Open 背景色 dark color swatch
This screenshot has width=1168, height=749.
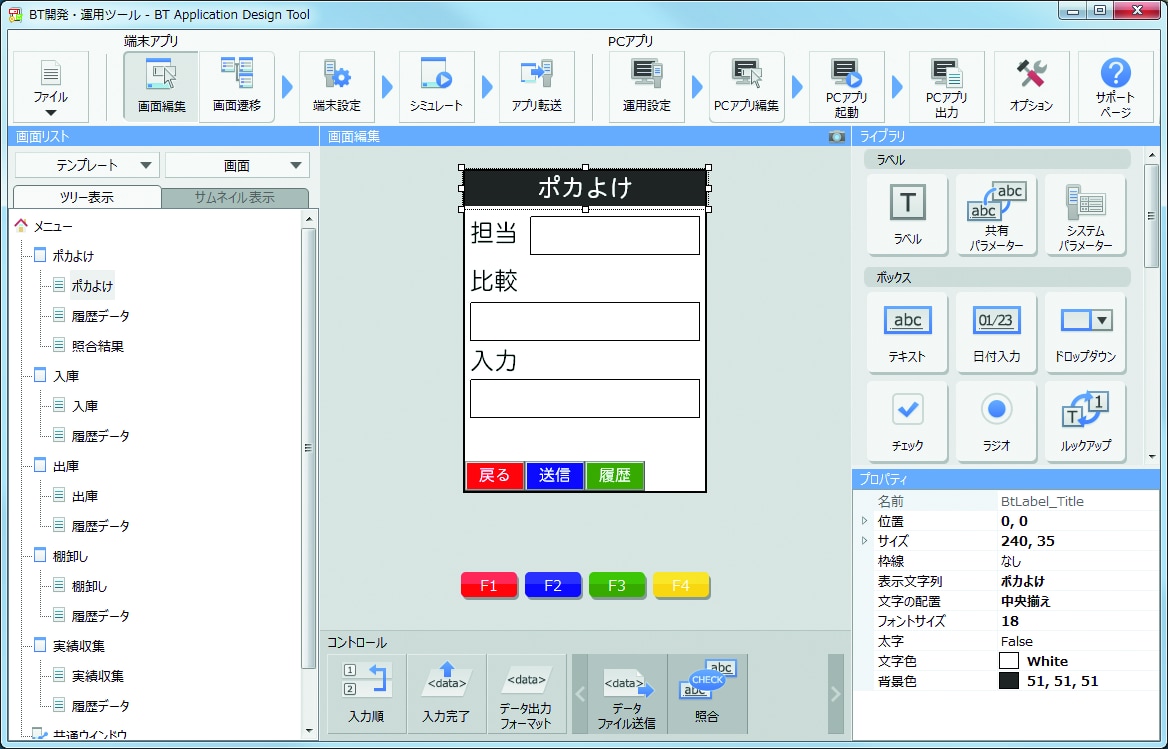tap(1009, 681)
